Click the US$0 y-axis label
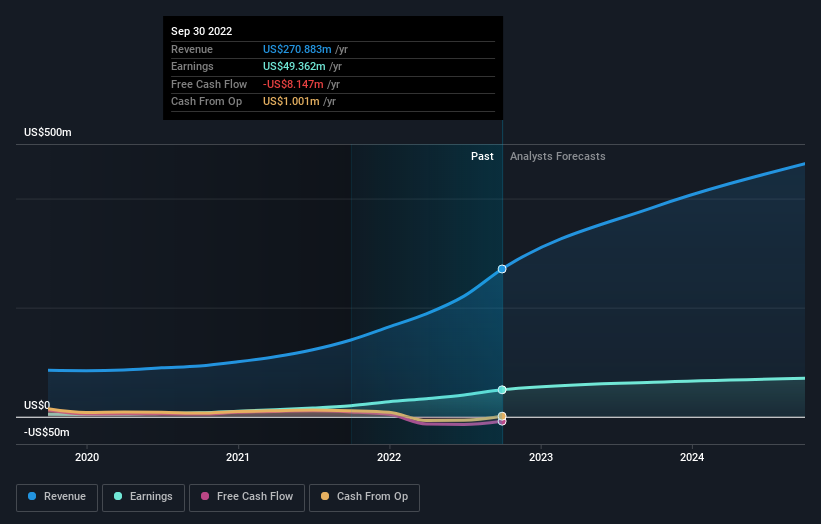This screenshot has height=524, width=821. [37, 405]
